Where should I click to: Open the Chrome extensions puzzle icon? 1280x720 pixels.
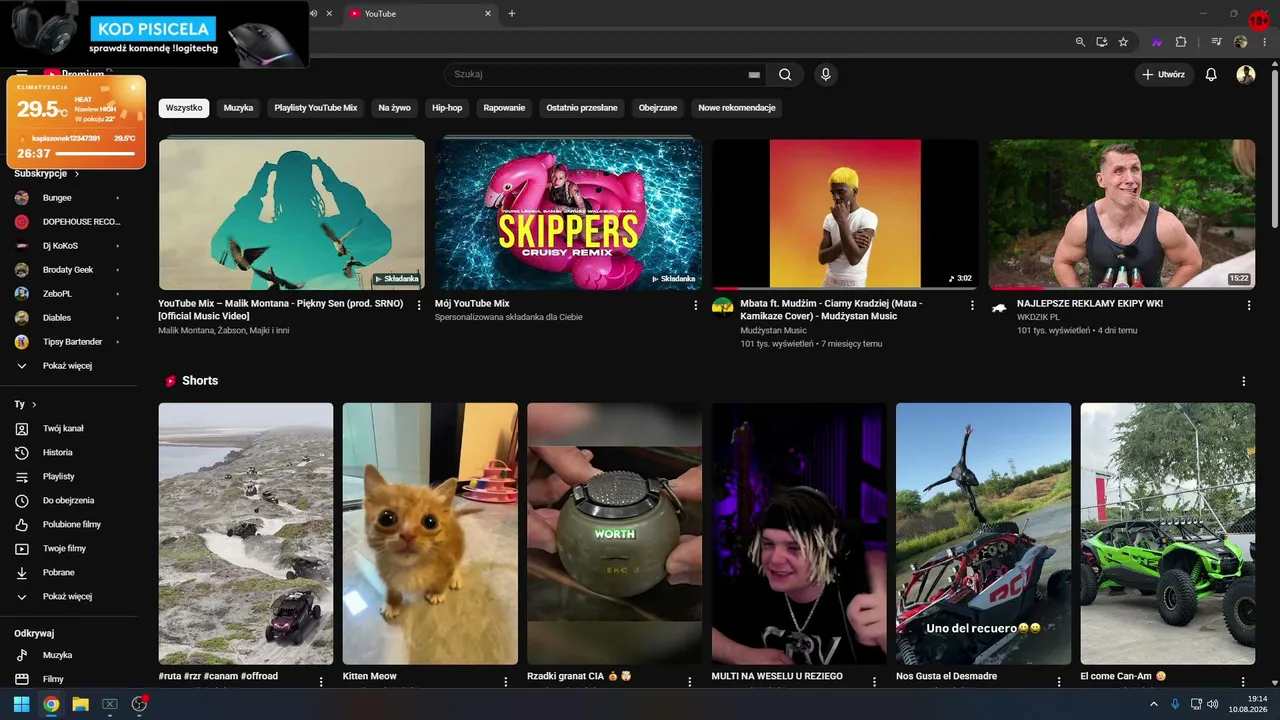tap(1181, 42)
